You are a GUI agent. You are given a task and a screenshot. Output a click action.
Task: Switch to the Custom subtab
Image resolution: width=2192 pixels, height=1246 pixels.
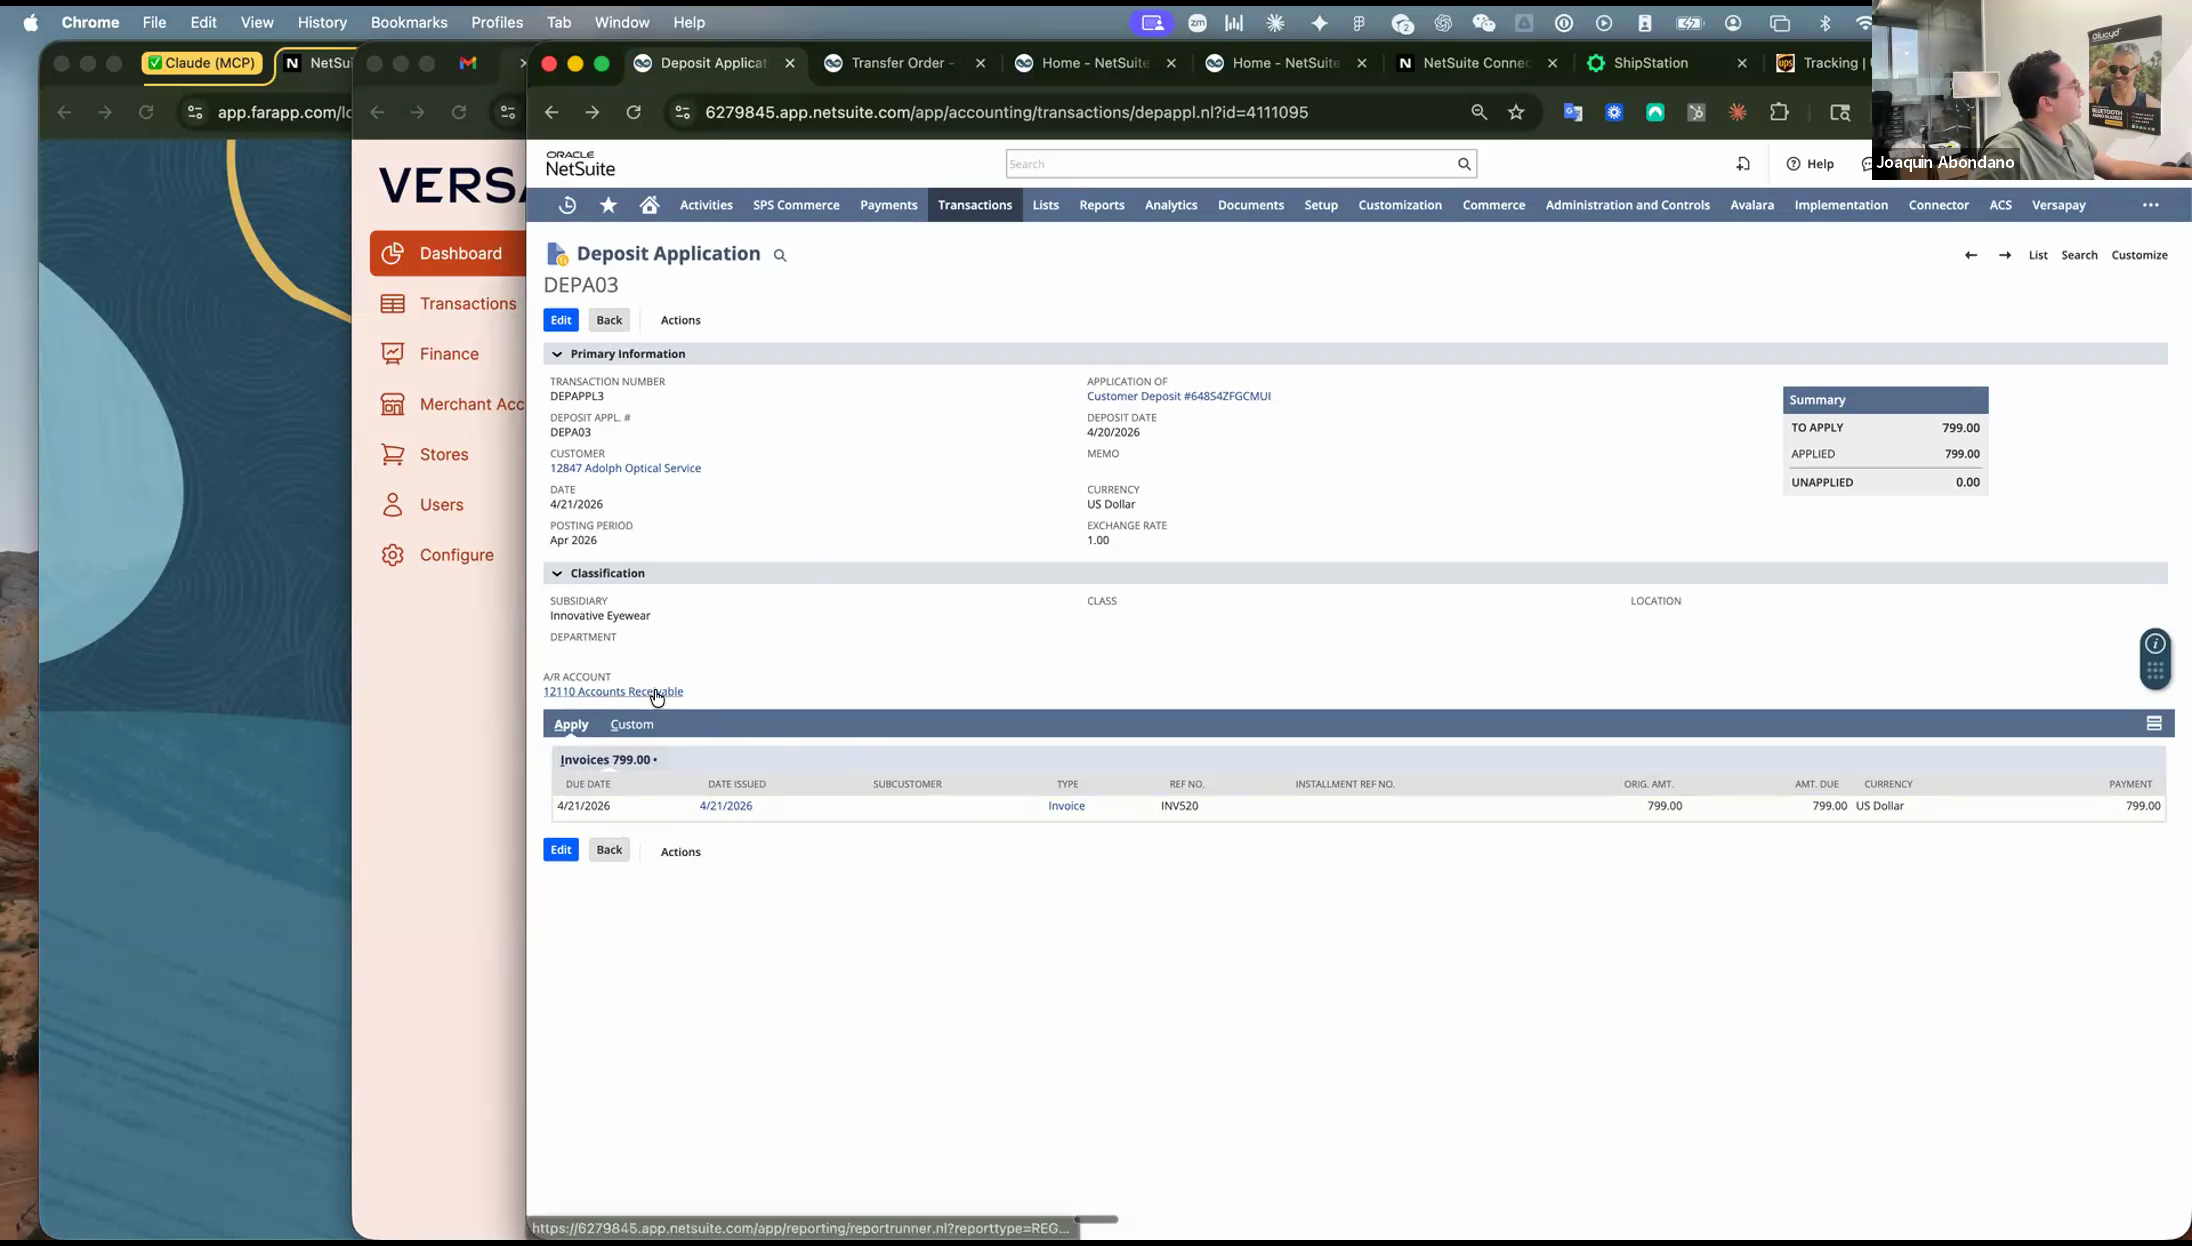(x=632, y=724)
